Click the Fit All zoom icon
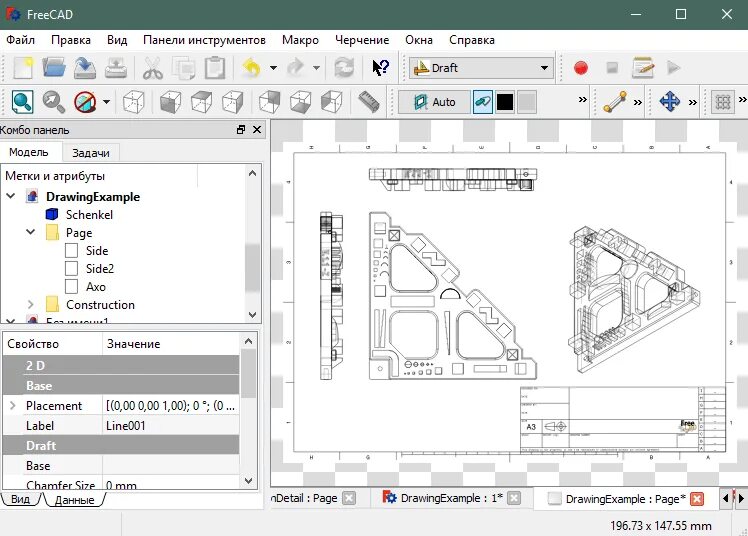Image resolution: width=748 pixels, height=536 pixels. tap(22, 102)
